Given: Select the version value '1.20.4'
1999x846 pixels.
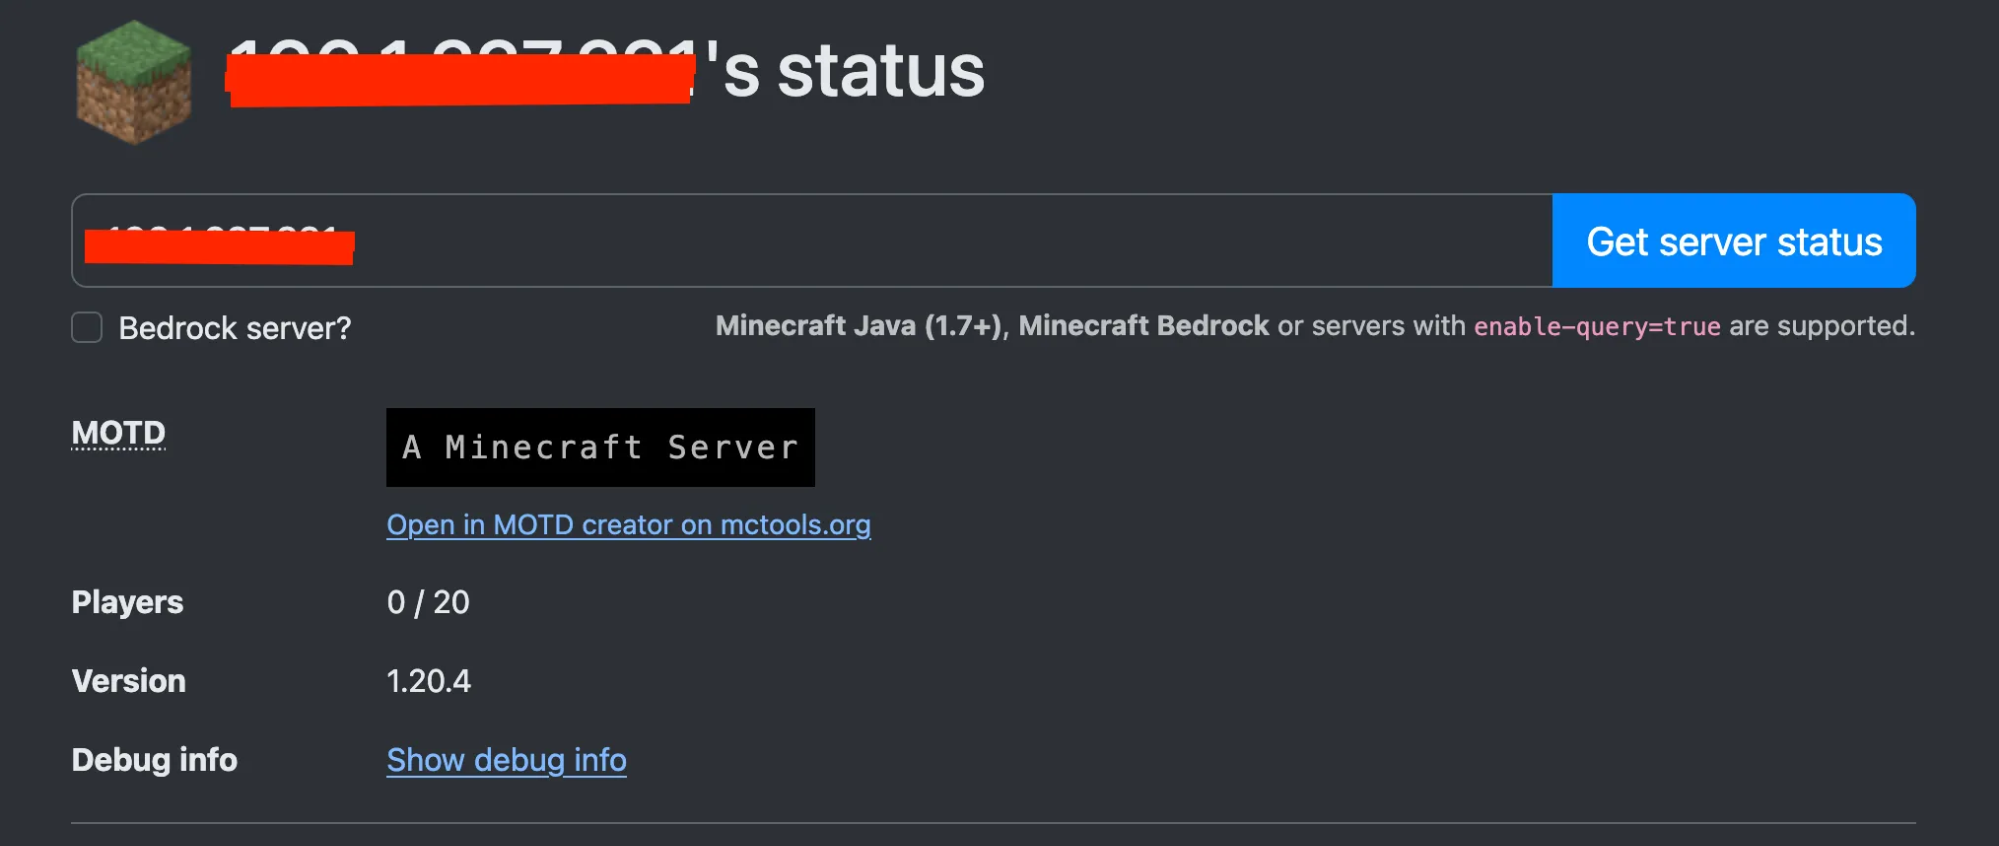Looking at the screenshot, I should pyautogui.click(x=429, y=681).
